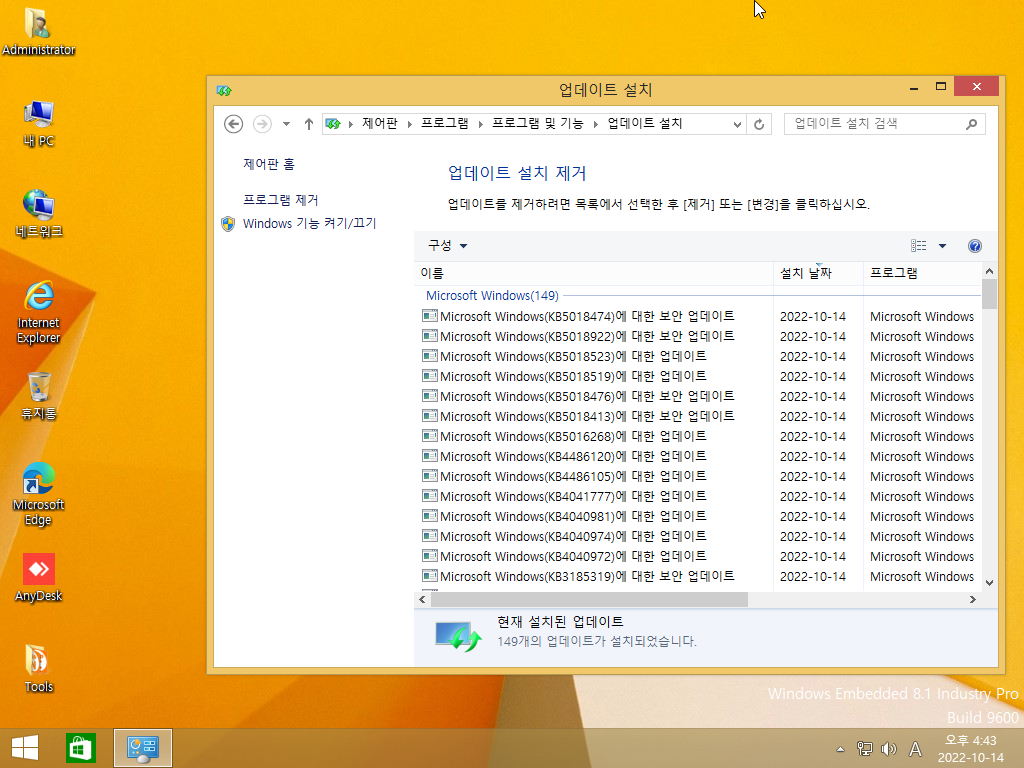The height and width of the screenshot is (768, 1024).
Task: Sort by the 이름 column header
Action: [594, 273]
